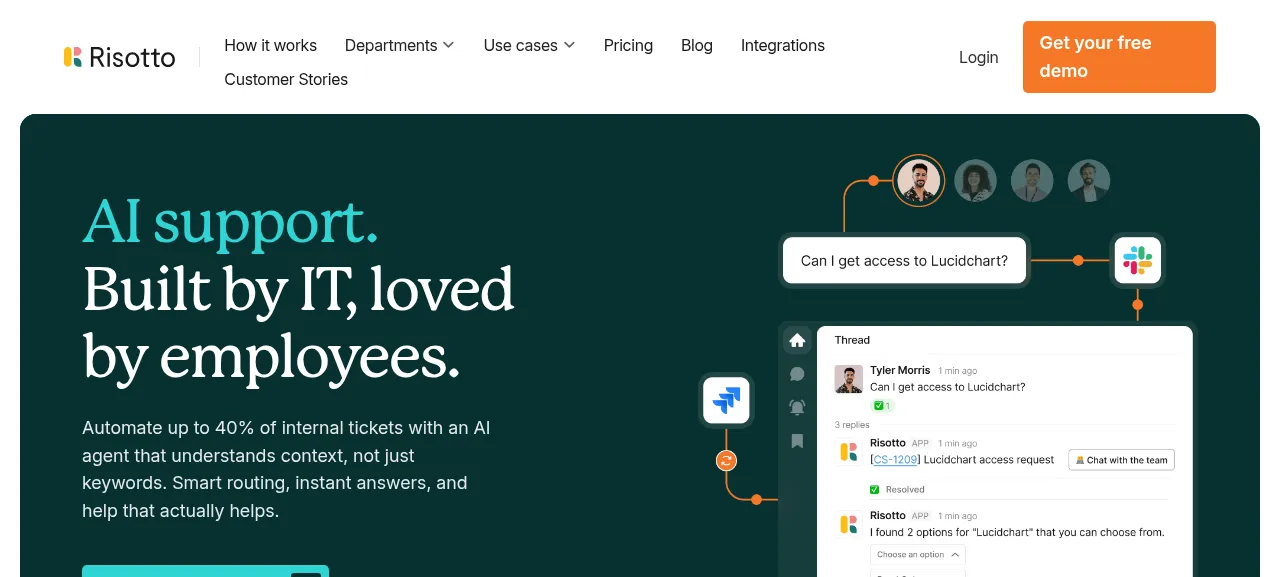
Task: Click the orange sync circle icon
Action: point(726,460)
